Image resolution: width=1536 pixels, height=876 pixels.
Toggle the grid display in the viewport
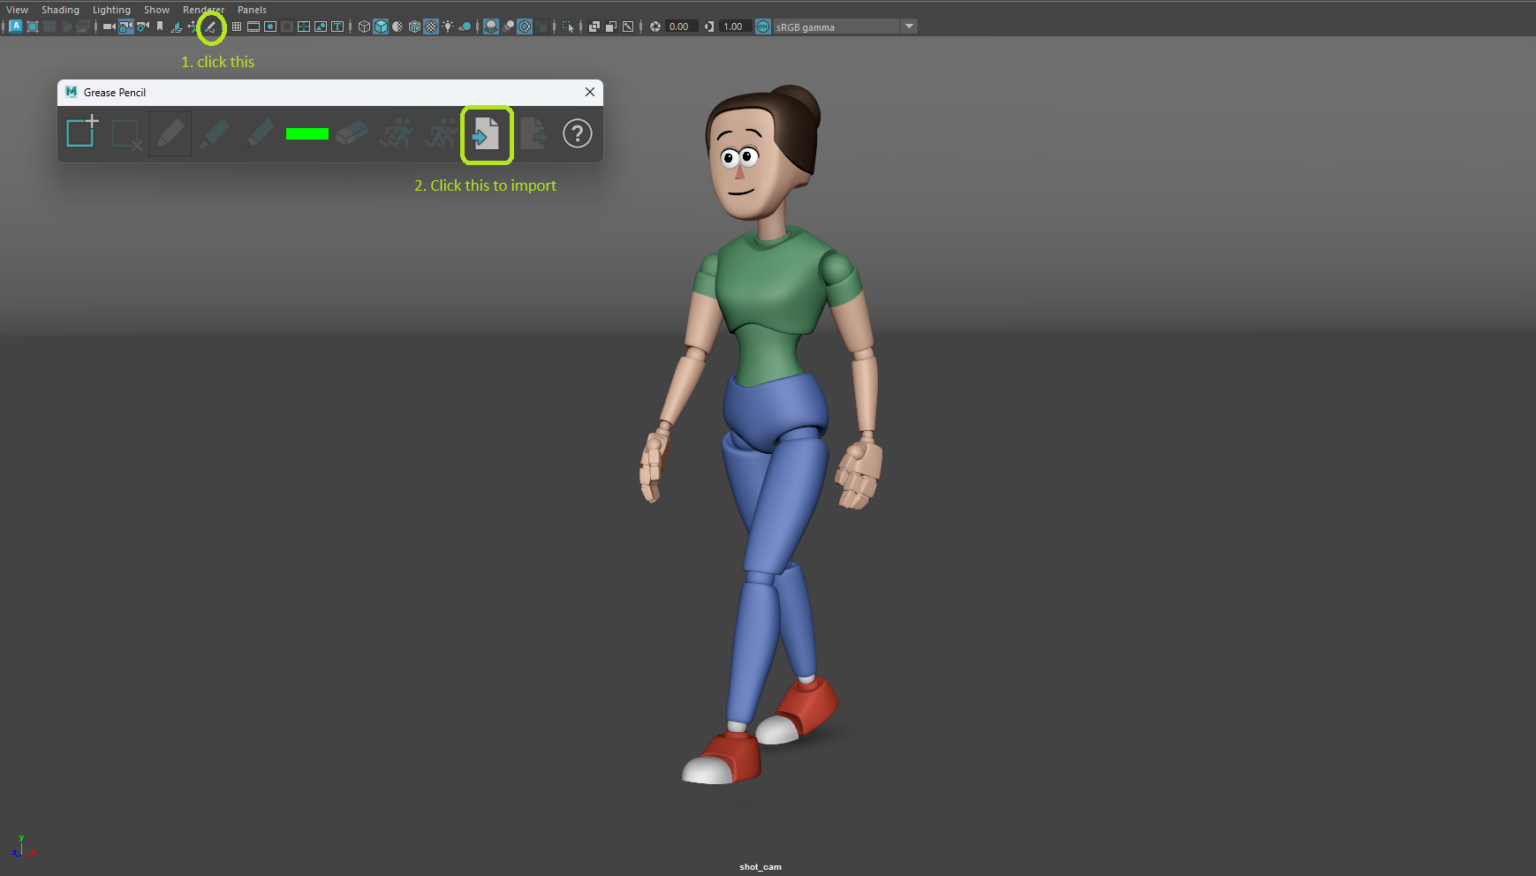[x=238, y=26]
